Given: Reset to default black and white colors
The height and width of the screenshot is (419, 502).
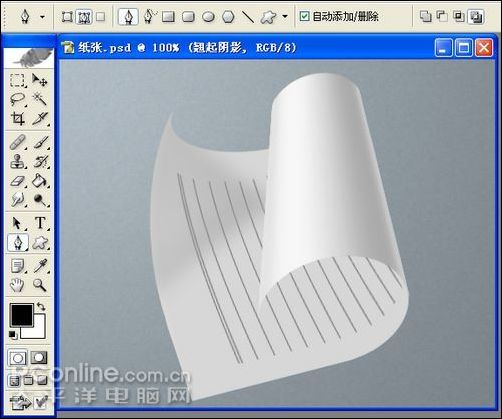Looking at the screenshot, I should [x=13, y=335].
